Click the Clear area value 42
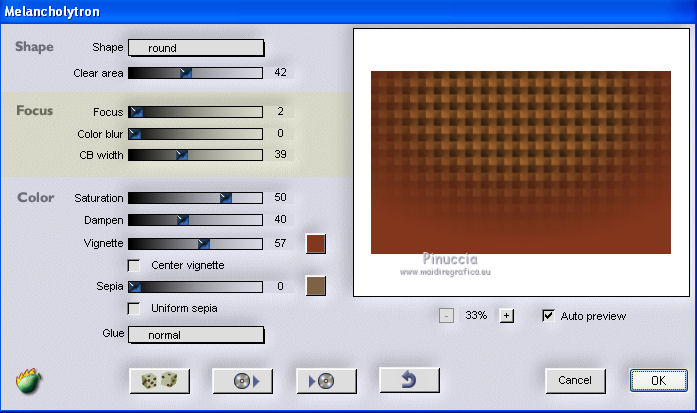Viewport: 697px width, 413px height. pyautogui.click(x=280, y=72)
